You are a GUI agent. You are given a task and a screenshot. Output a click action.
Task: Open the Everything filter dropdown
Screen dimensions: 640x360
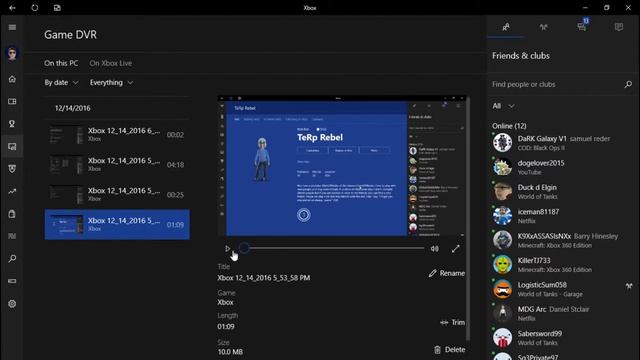tap(111, 82)
